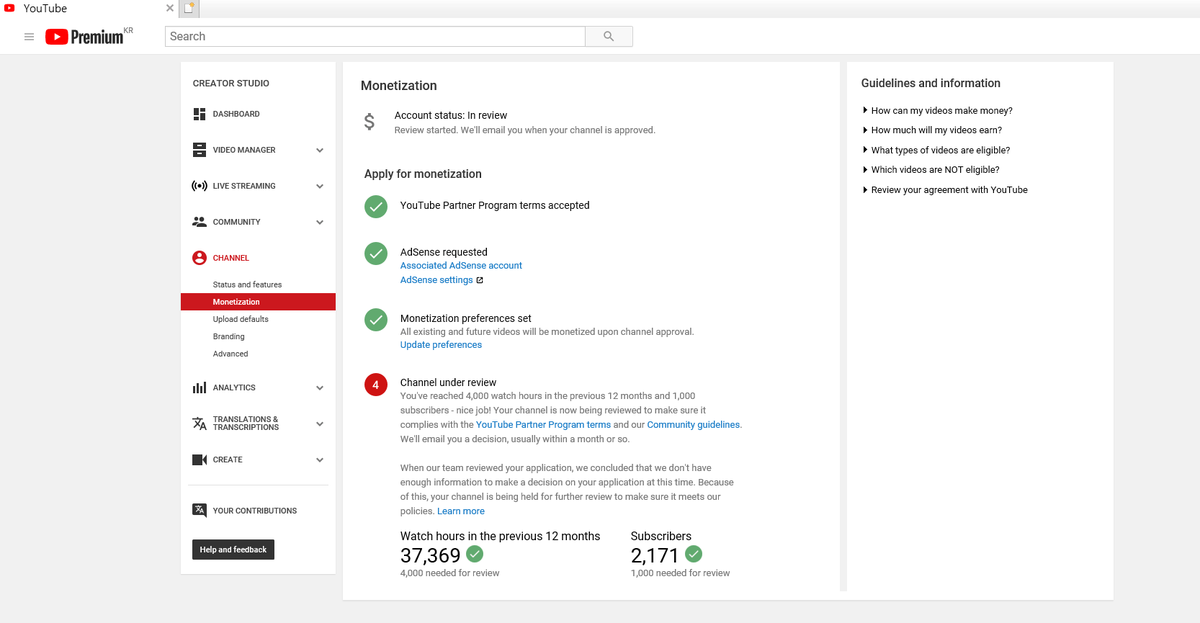
Task: Select the YouTube browser tab
Action: tap(89, 9)
